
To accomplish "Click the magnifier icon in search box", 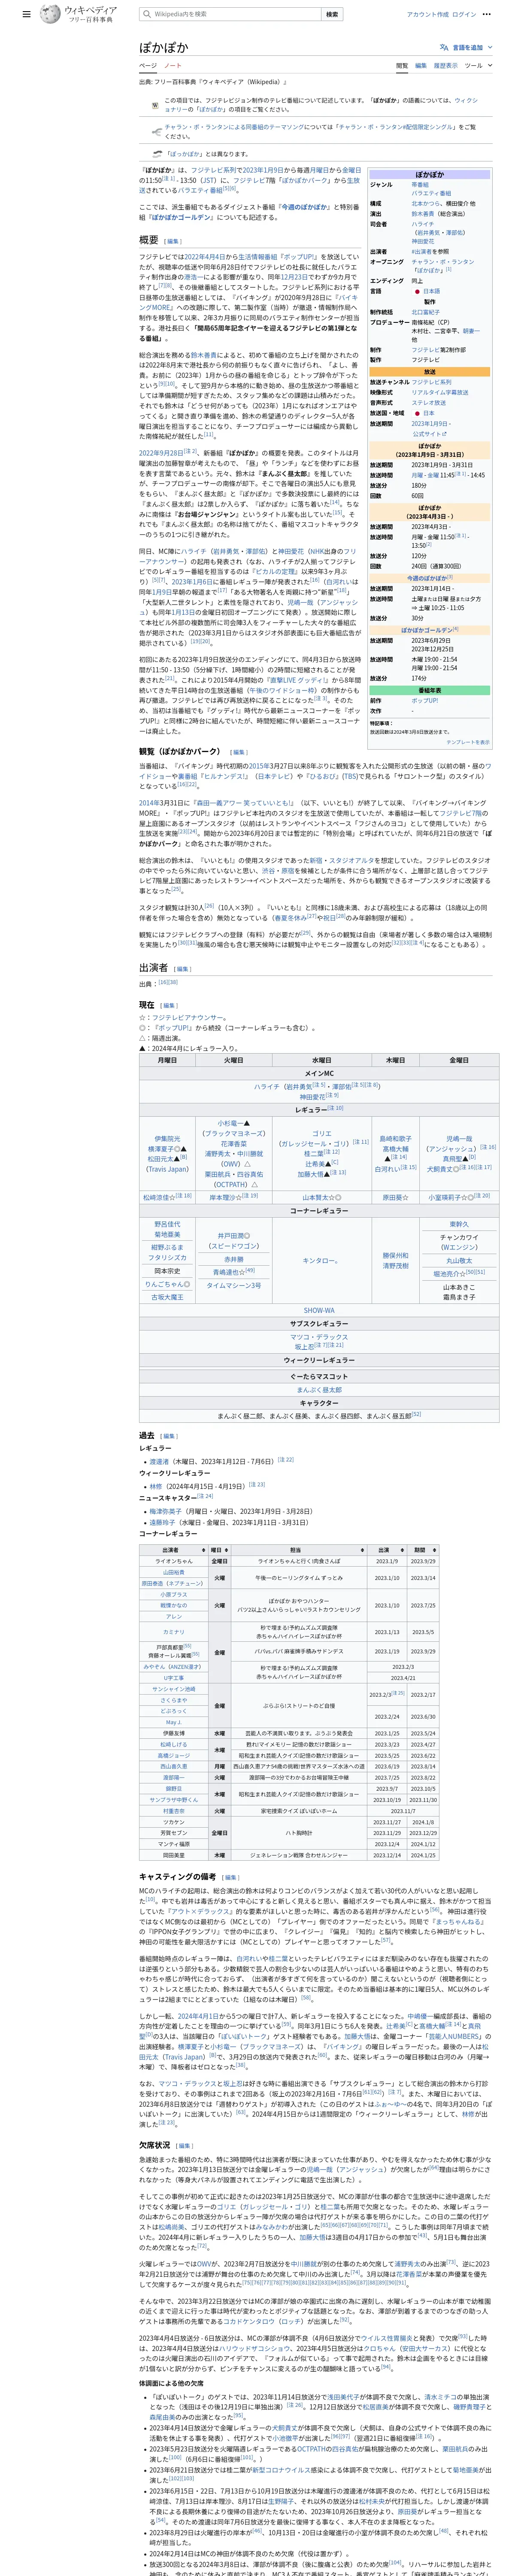I will click(147, 14).
